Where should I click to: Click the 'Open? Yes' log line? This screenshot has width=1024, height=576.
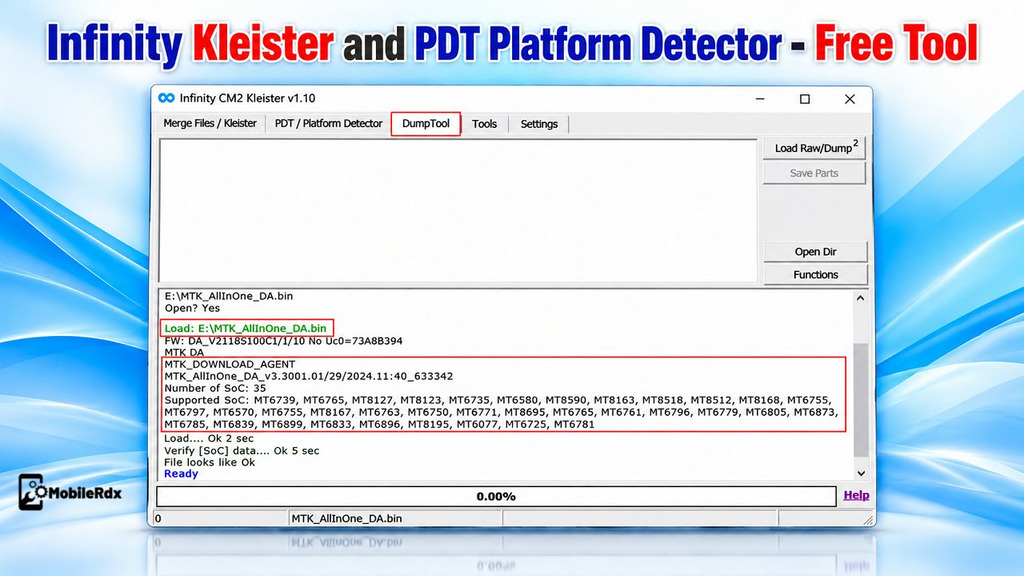[x=192, y=308]
